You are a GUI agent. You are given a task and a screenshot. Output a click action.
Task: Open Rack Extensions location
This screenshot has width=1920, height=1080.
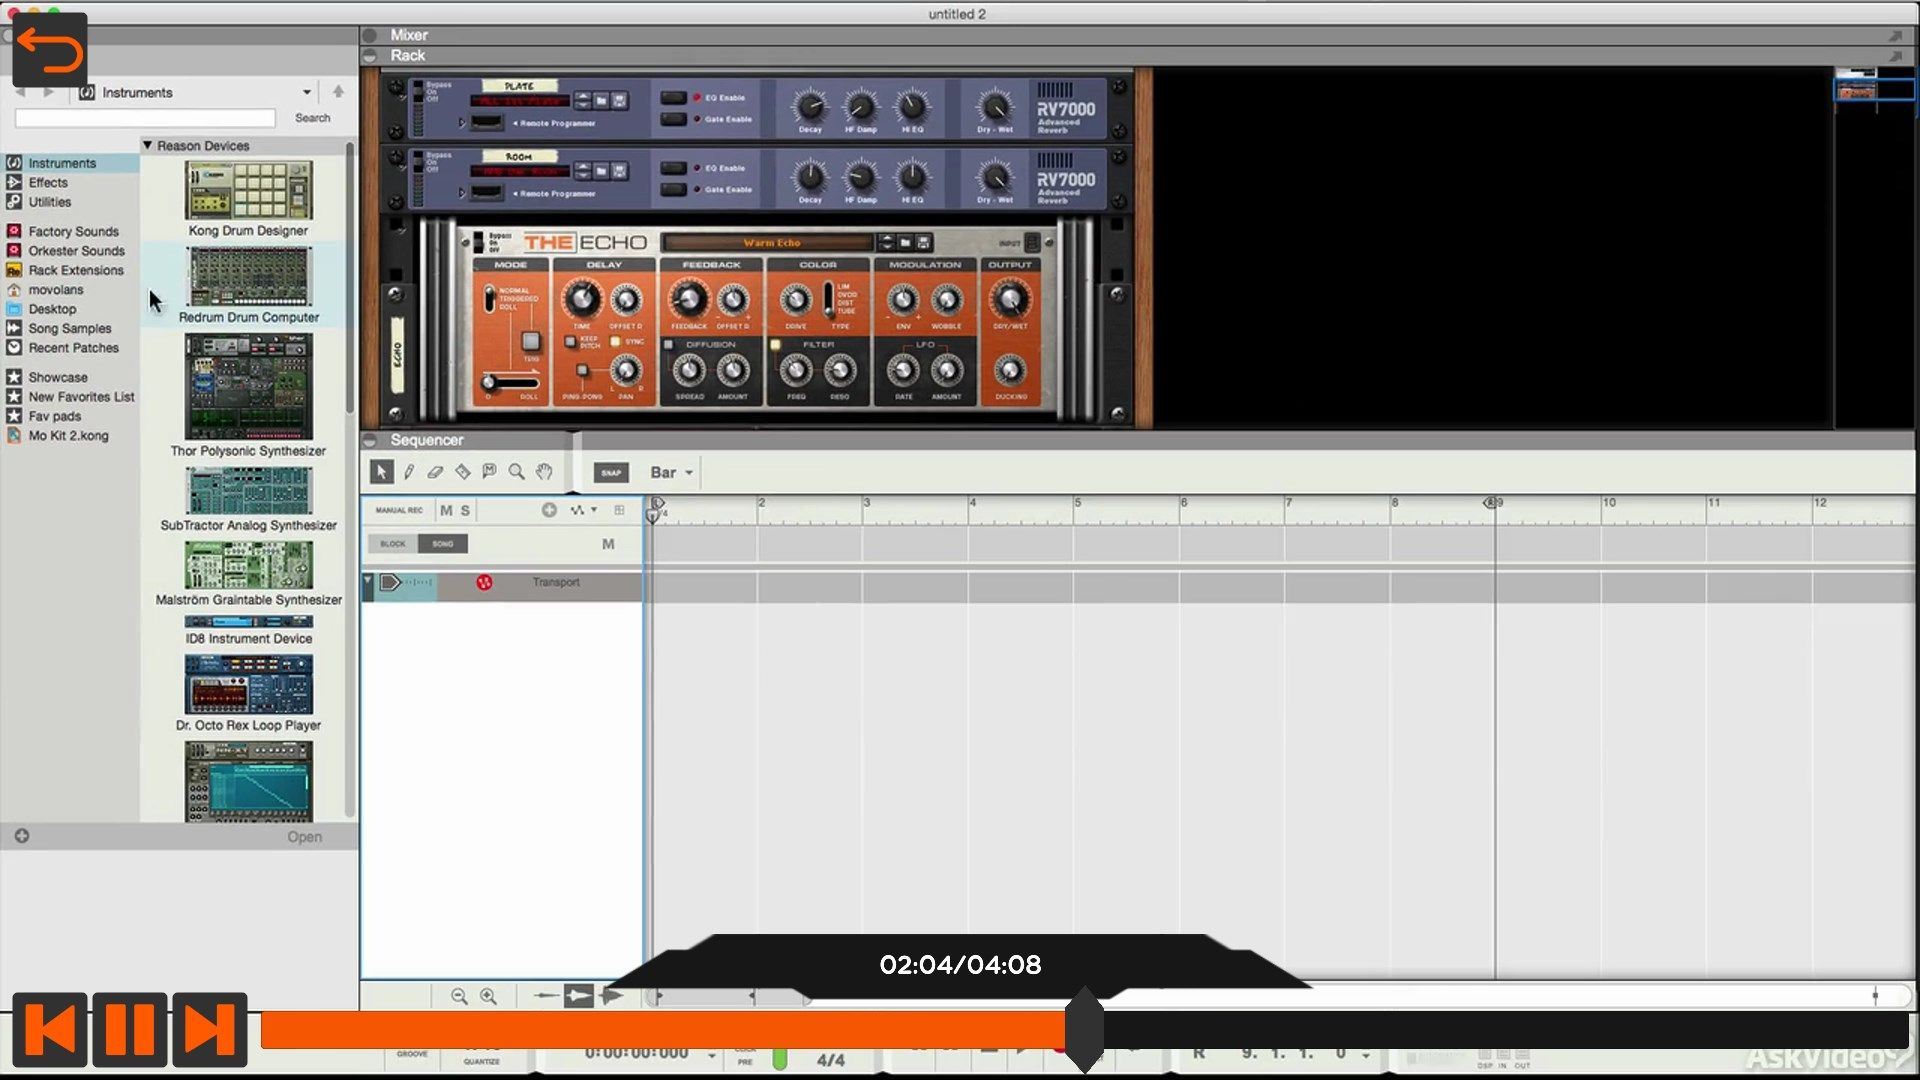[x=76, y=270]
